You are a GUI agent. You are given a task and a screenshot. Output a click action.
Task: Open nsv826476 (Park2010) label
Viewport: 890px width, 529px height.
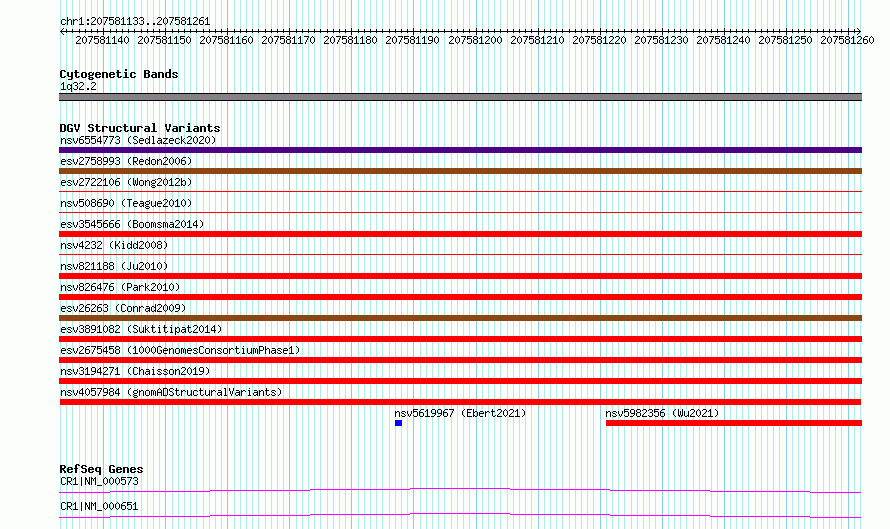(x=120, y=287)
